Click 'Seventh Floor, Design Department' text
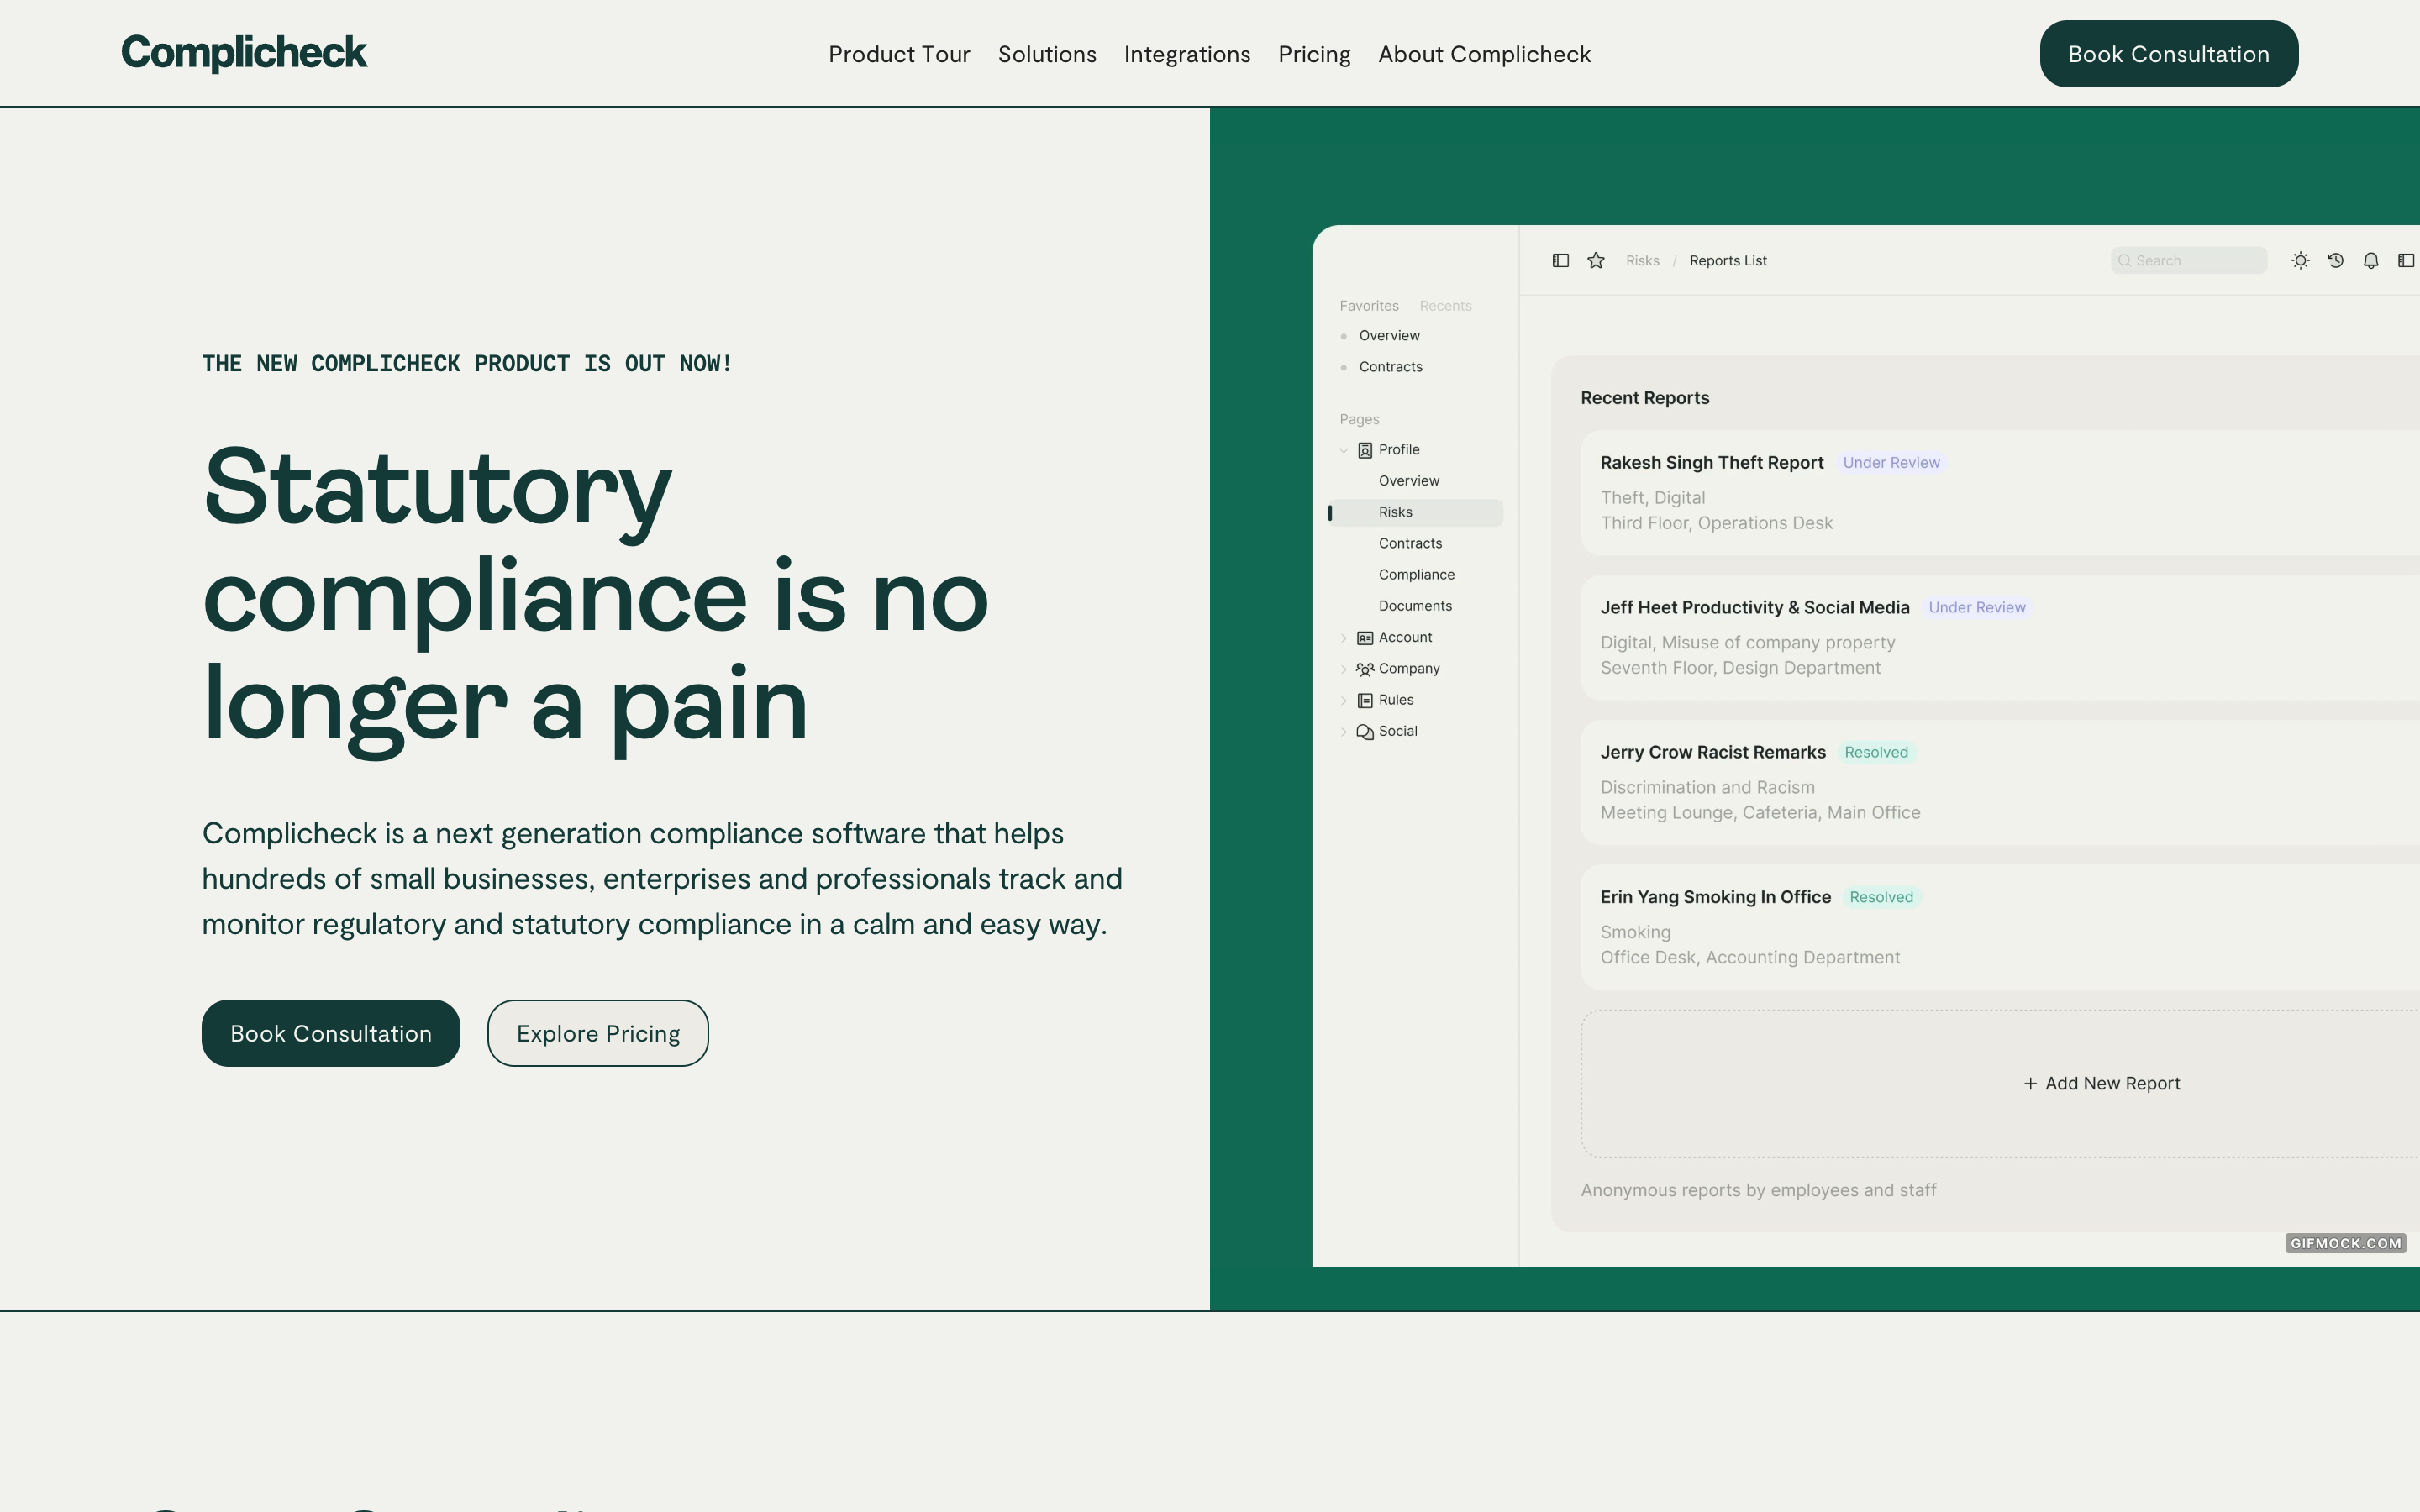 click(x=1740, y=668)
